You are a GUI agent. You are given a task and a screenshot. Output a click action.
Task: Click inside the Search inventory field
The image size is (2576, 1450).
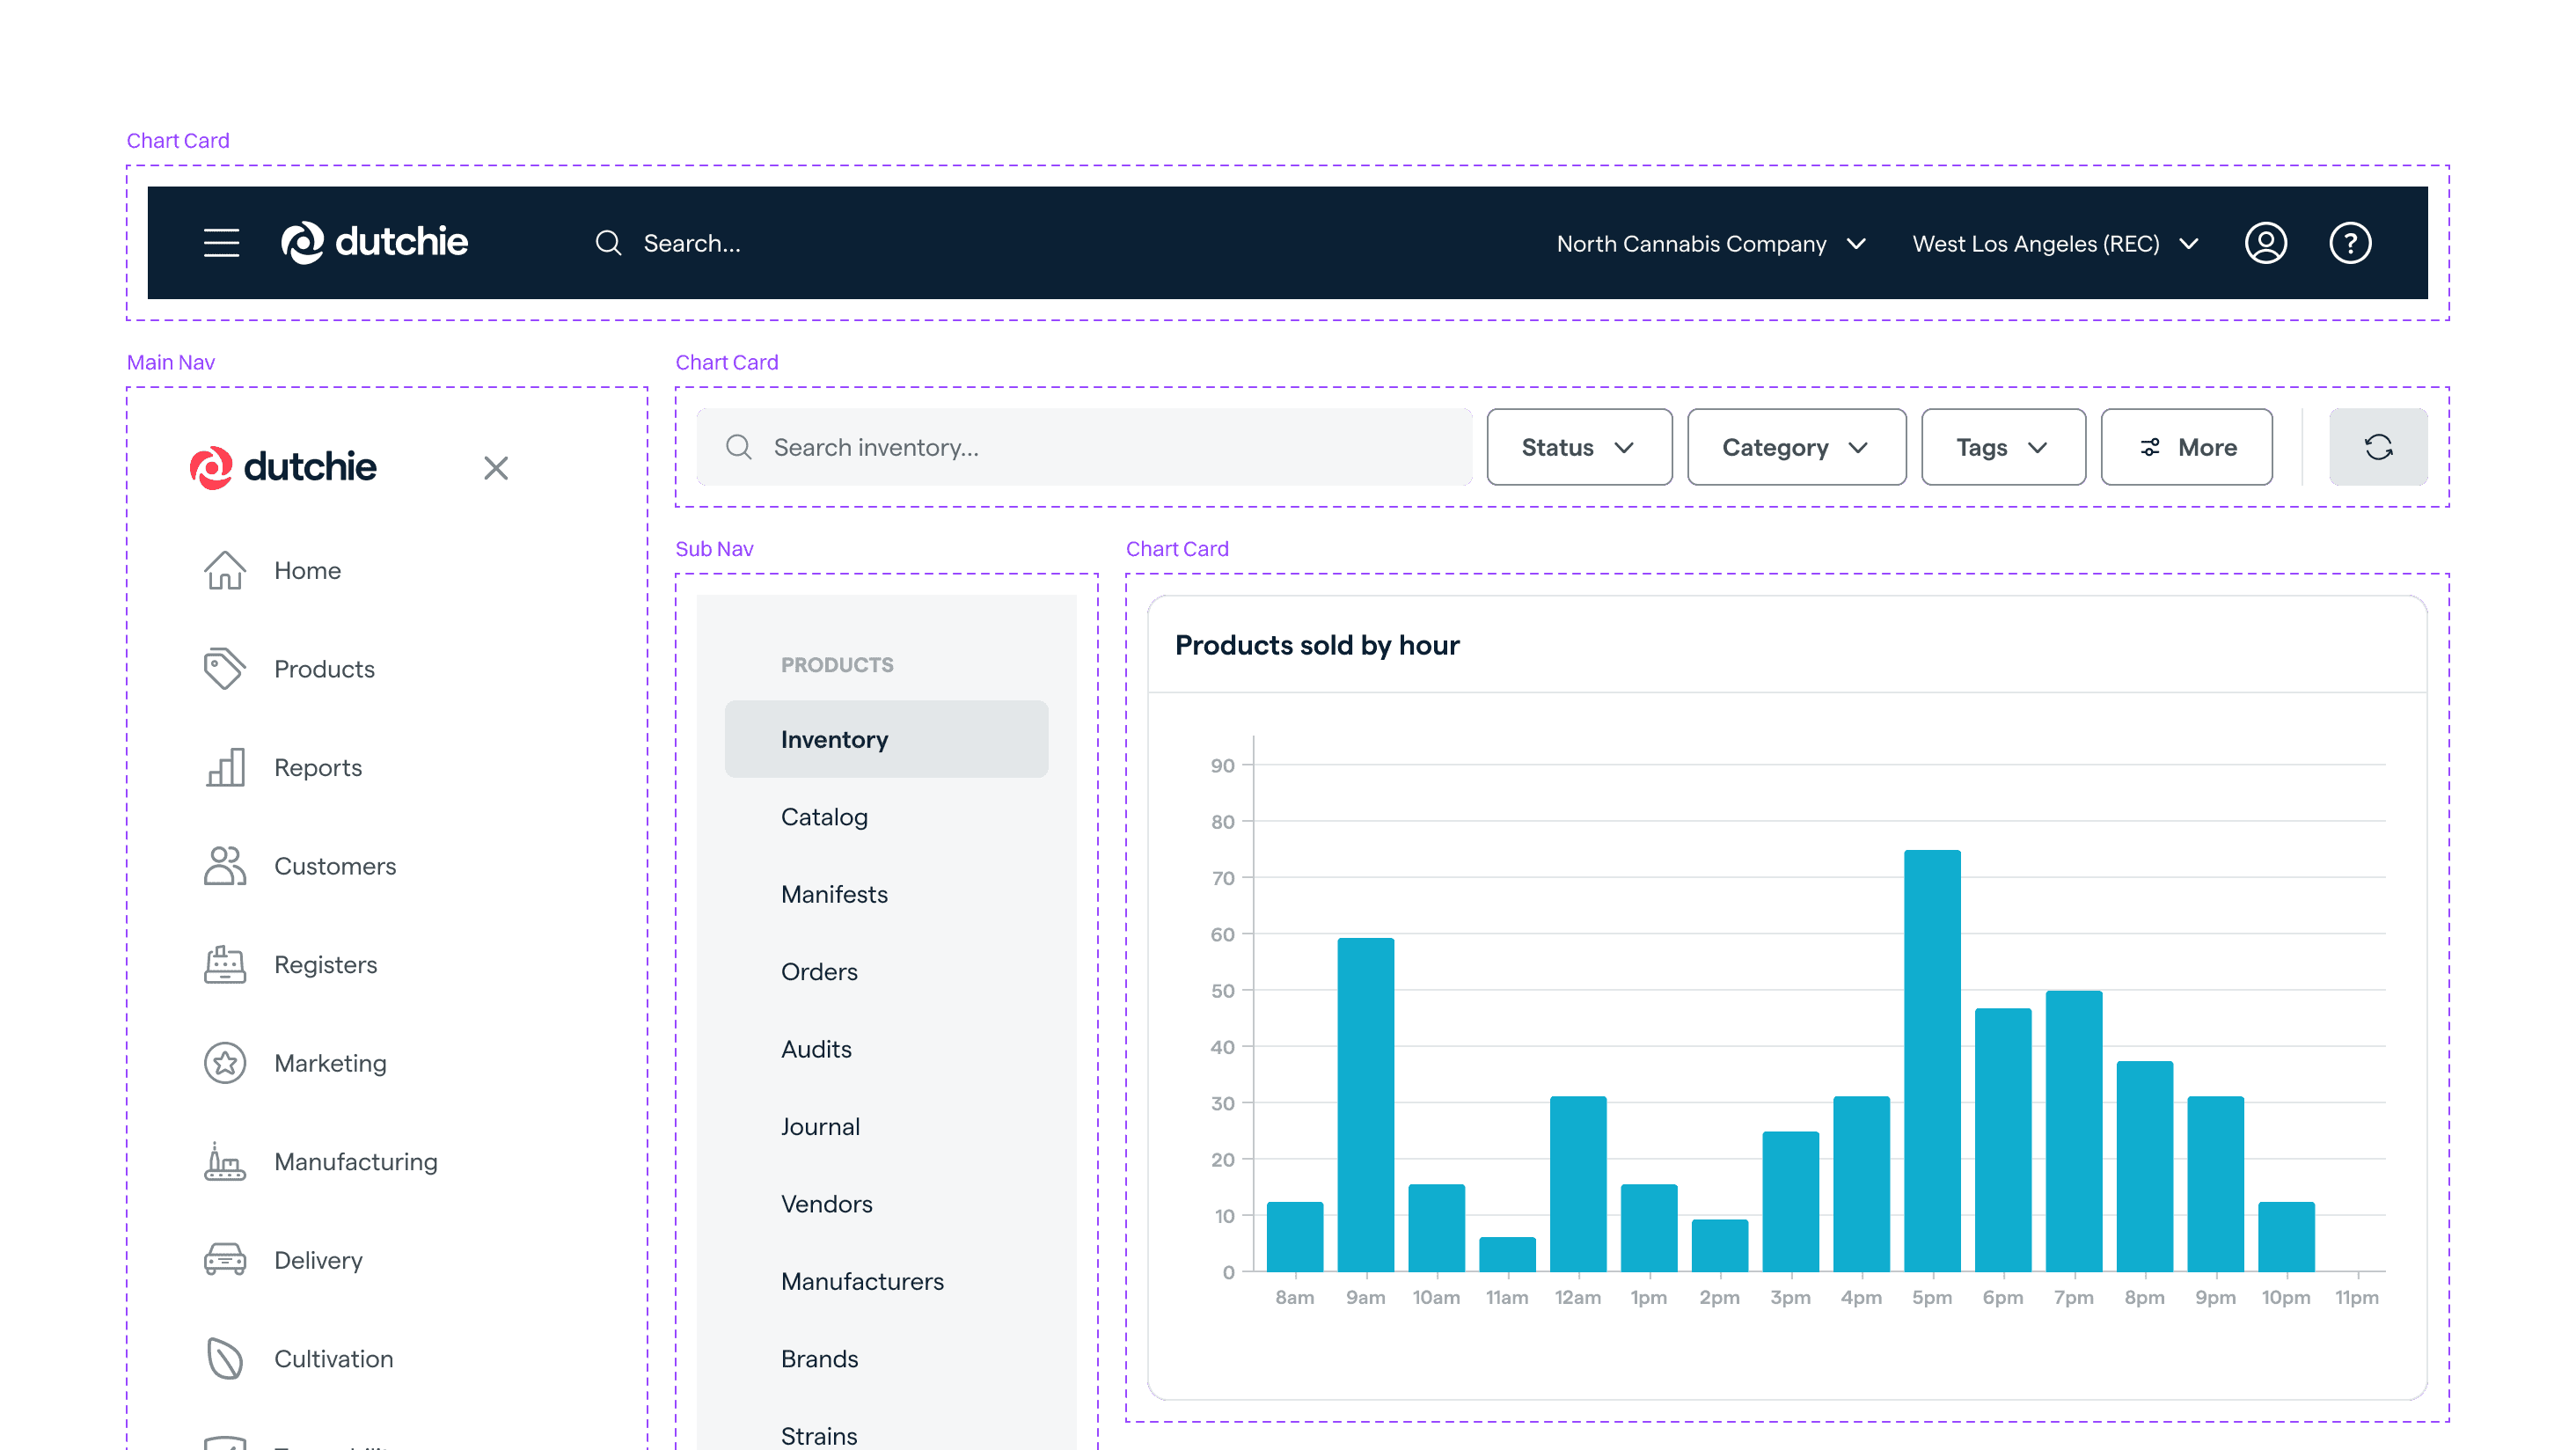(x=1083, y=447)
